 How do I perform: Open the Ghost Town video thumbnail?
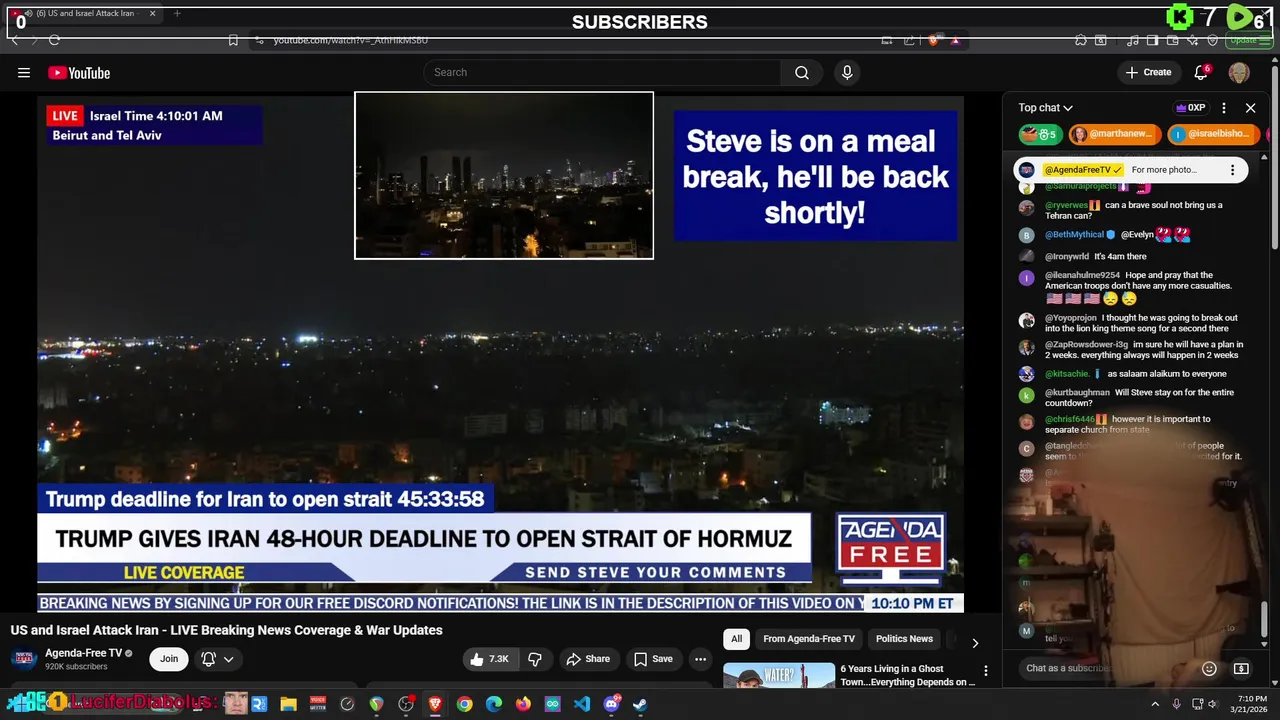[x=779, y=675]
